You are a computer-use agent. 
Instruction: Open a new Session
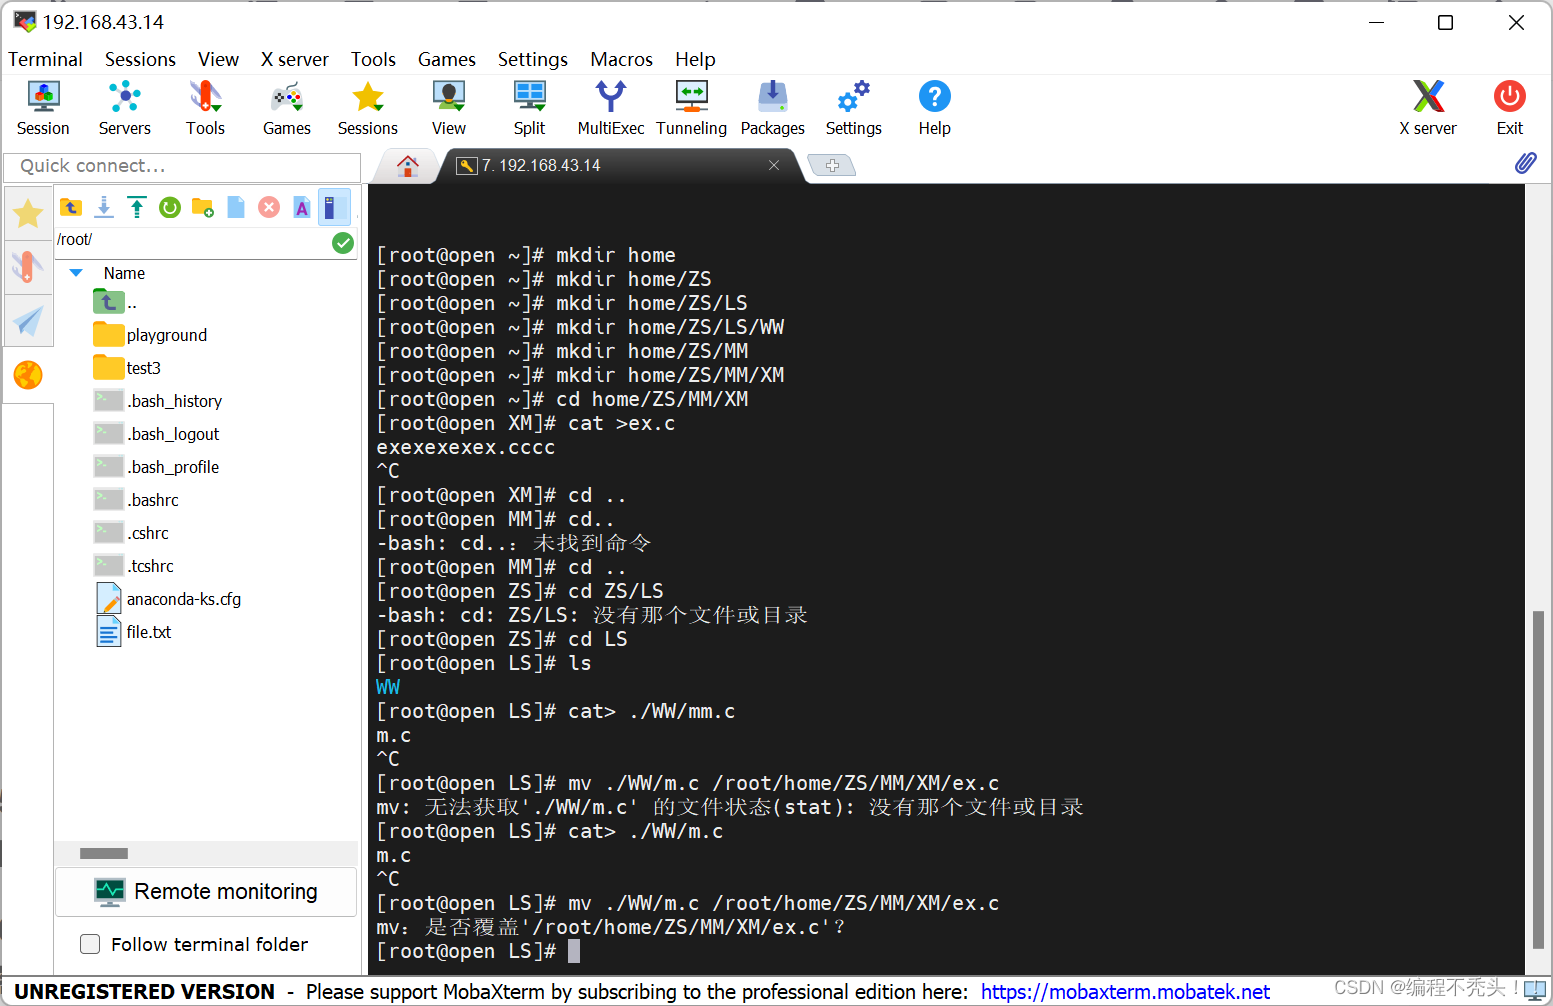[43, 107]
